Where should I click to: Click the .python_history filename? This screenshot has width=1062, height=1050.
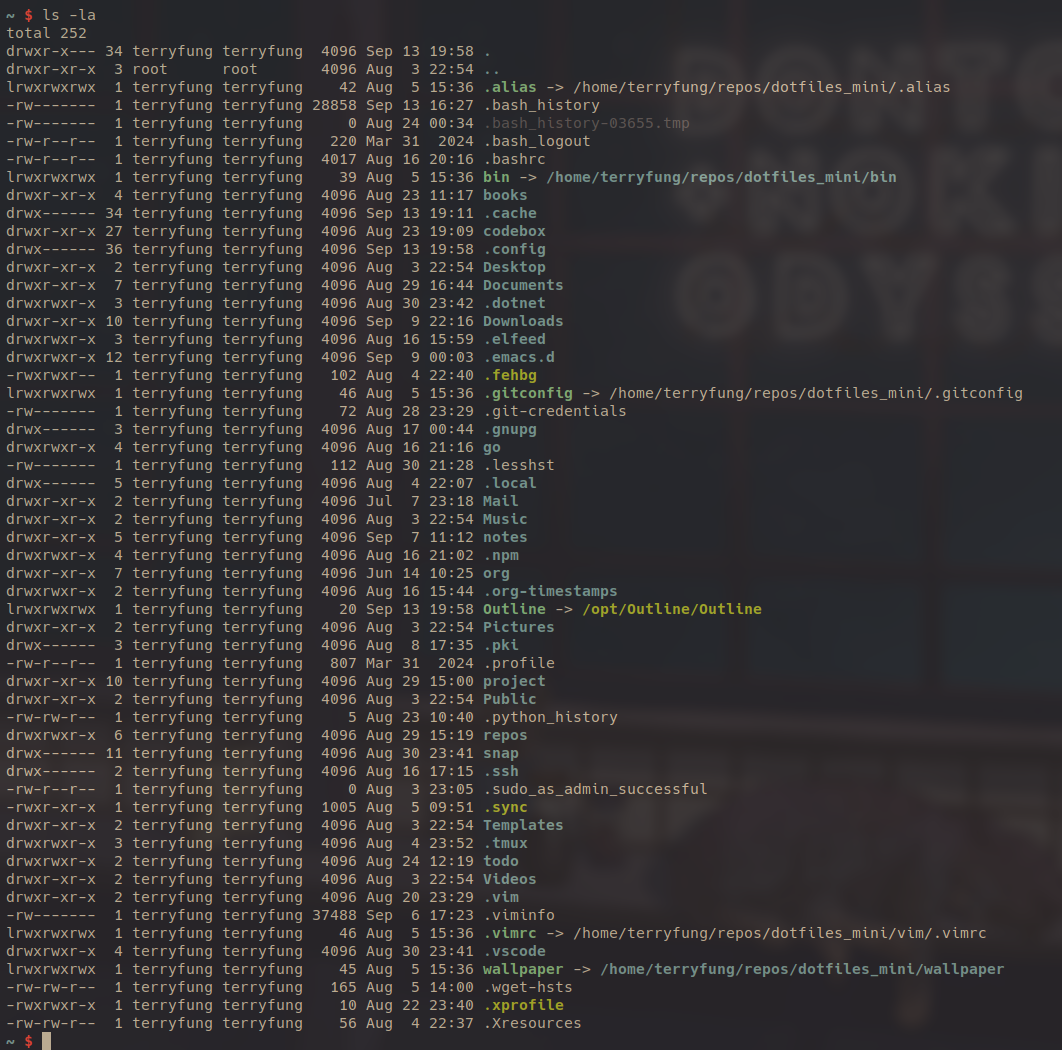point(550,717)
